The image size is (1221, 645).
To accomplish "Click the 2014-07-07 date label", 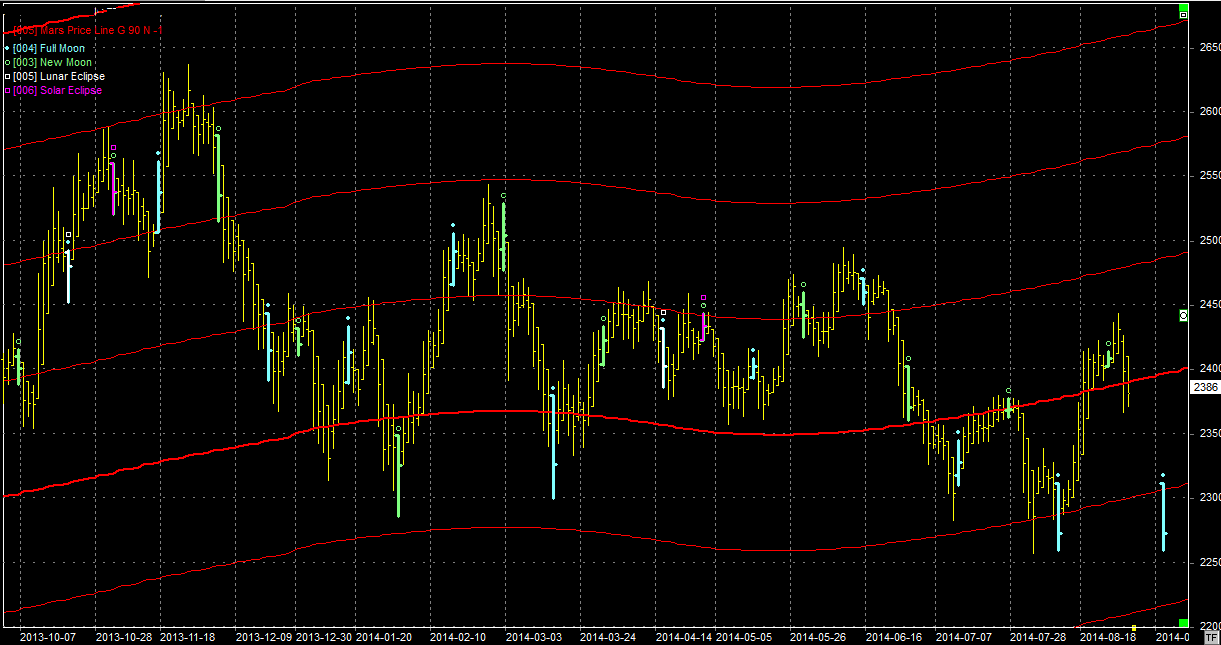I will 964,636.
